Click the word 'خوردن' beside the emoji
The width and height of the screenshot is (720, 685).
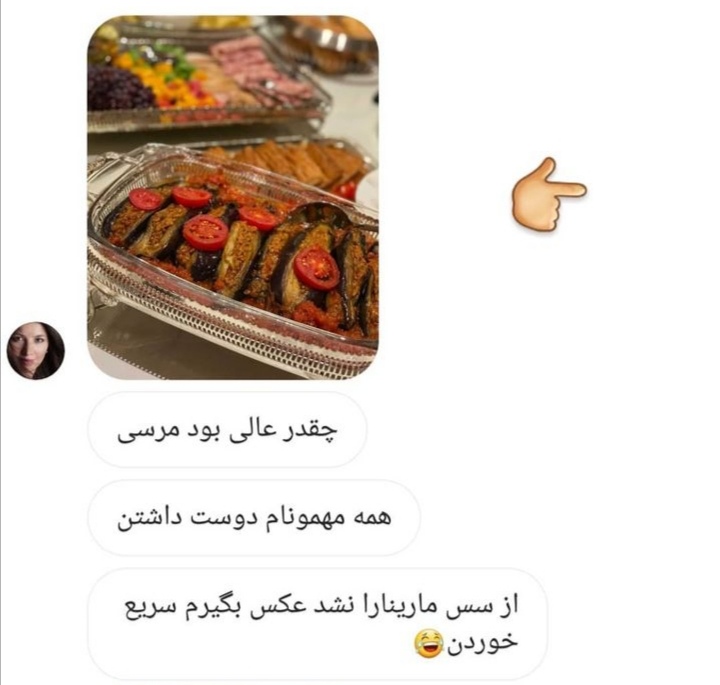click(482, 644)
